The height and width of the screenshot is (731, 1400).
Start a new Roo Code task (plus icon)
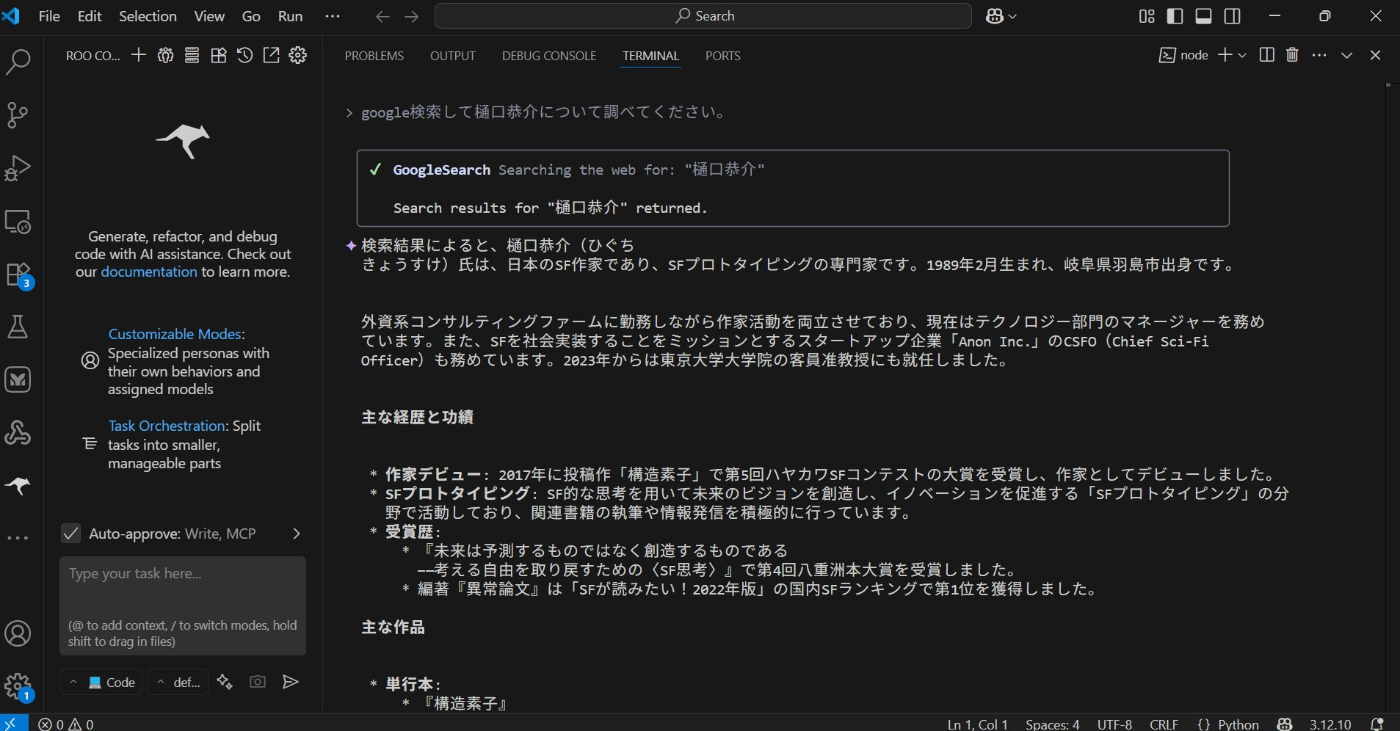[x=139, y=55]
